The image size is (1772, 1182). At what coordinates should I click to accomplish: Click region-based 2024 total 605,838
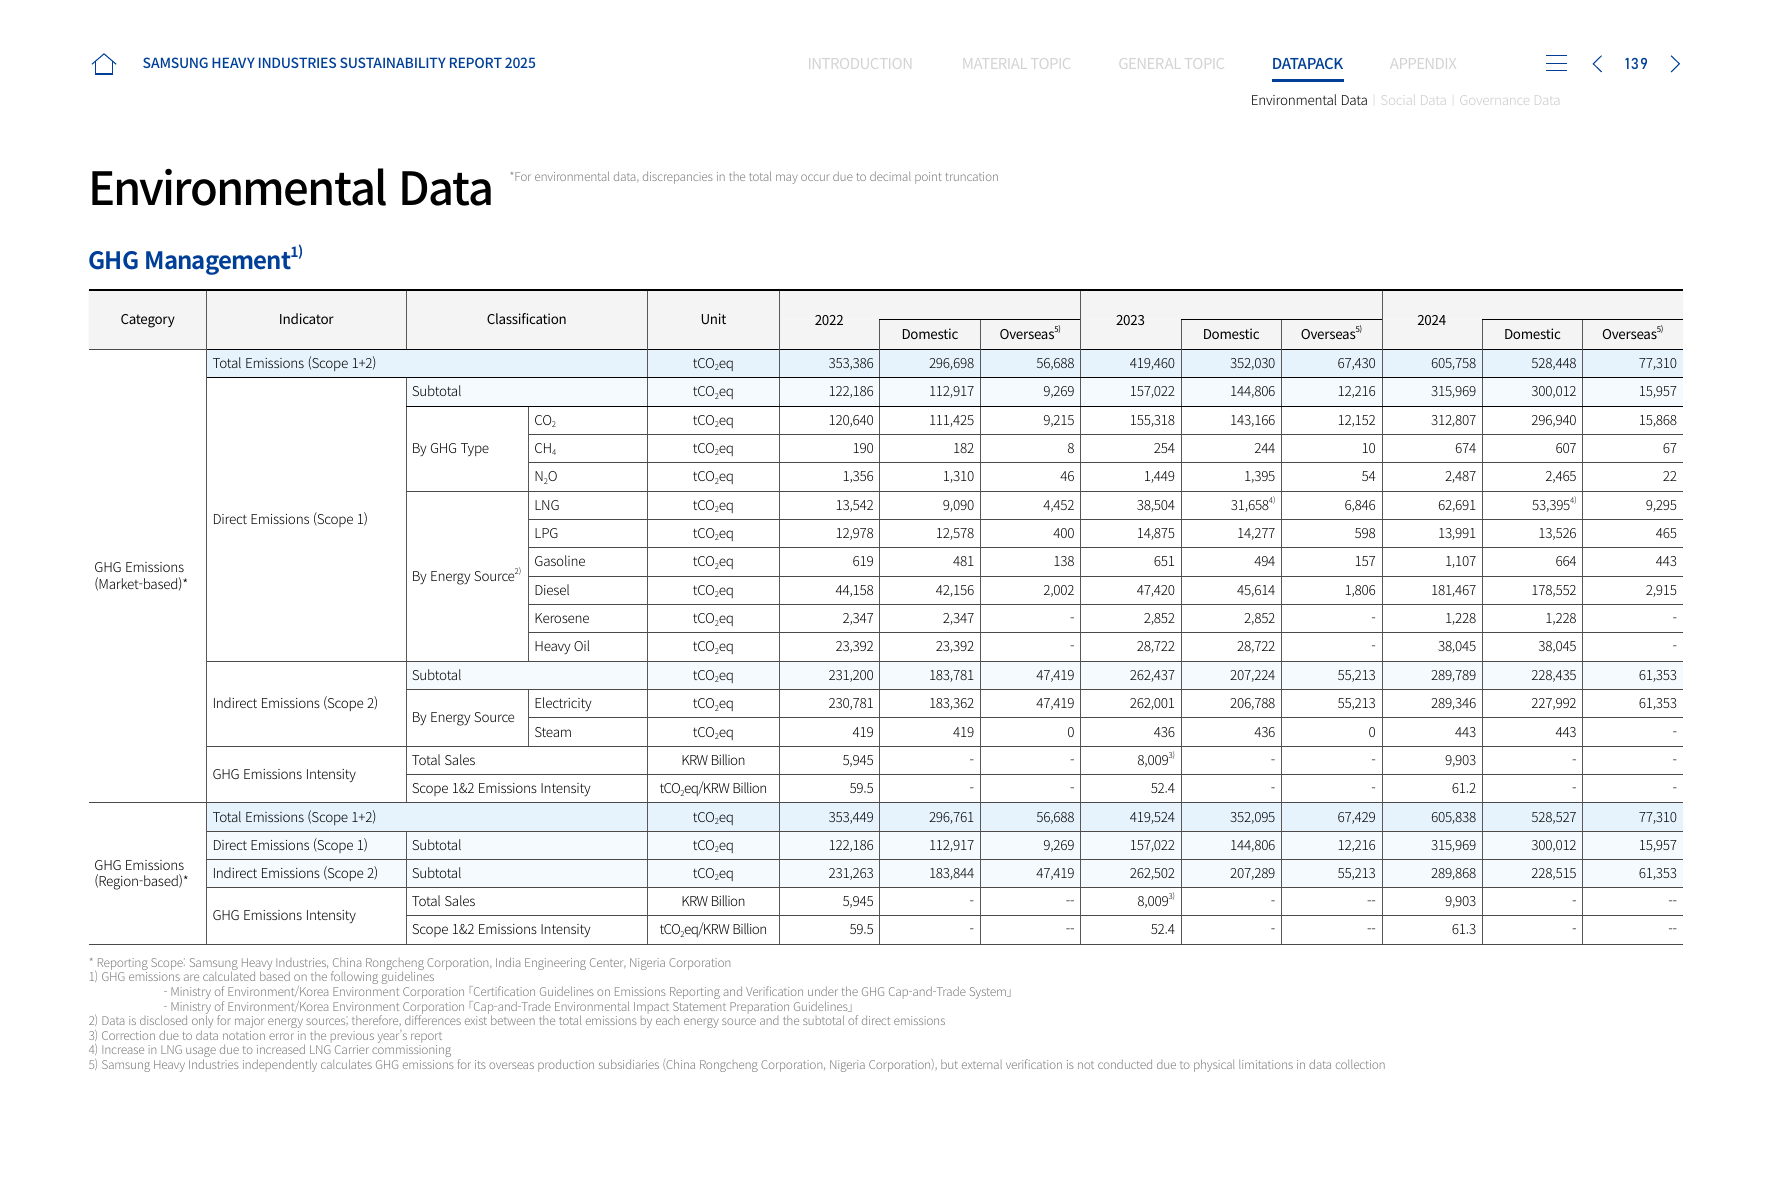(x=1453, y=817)
